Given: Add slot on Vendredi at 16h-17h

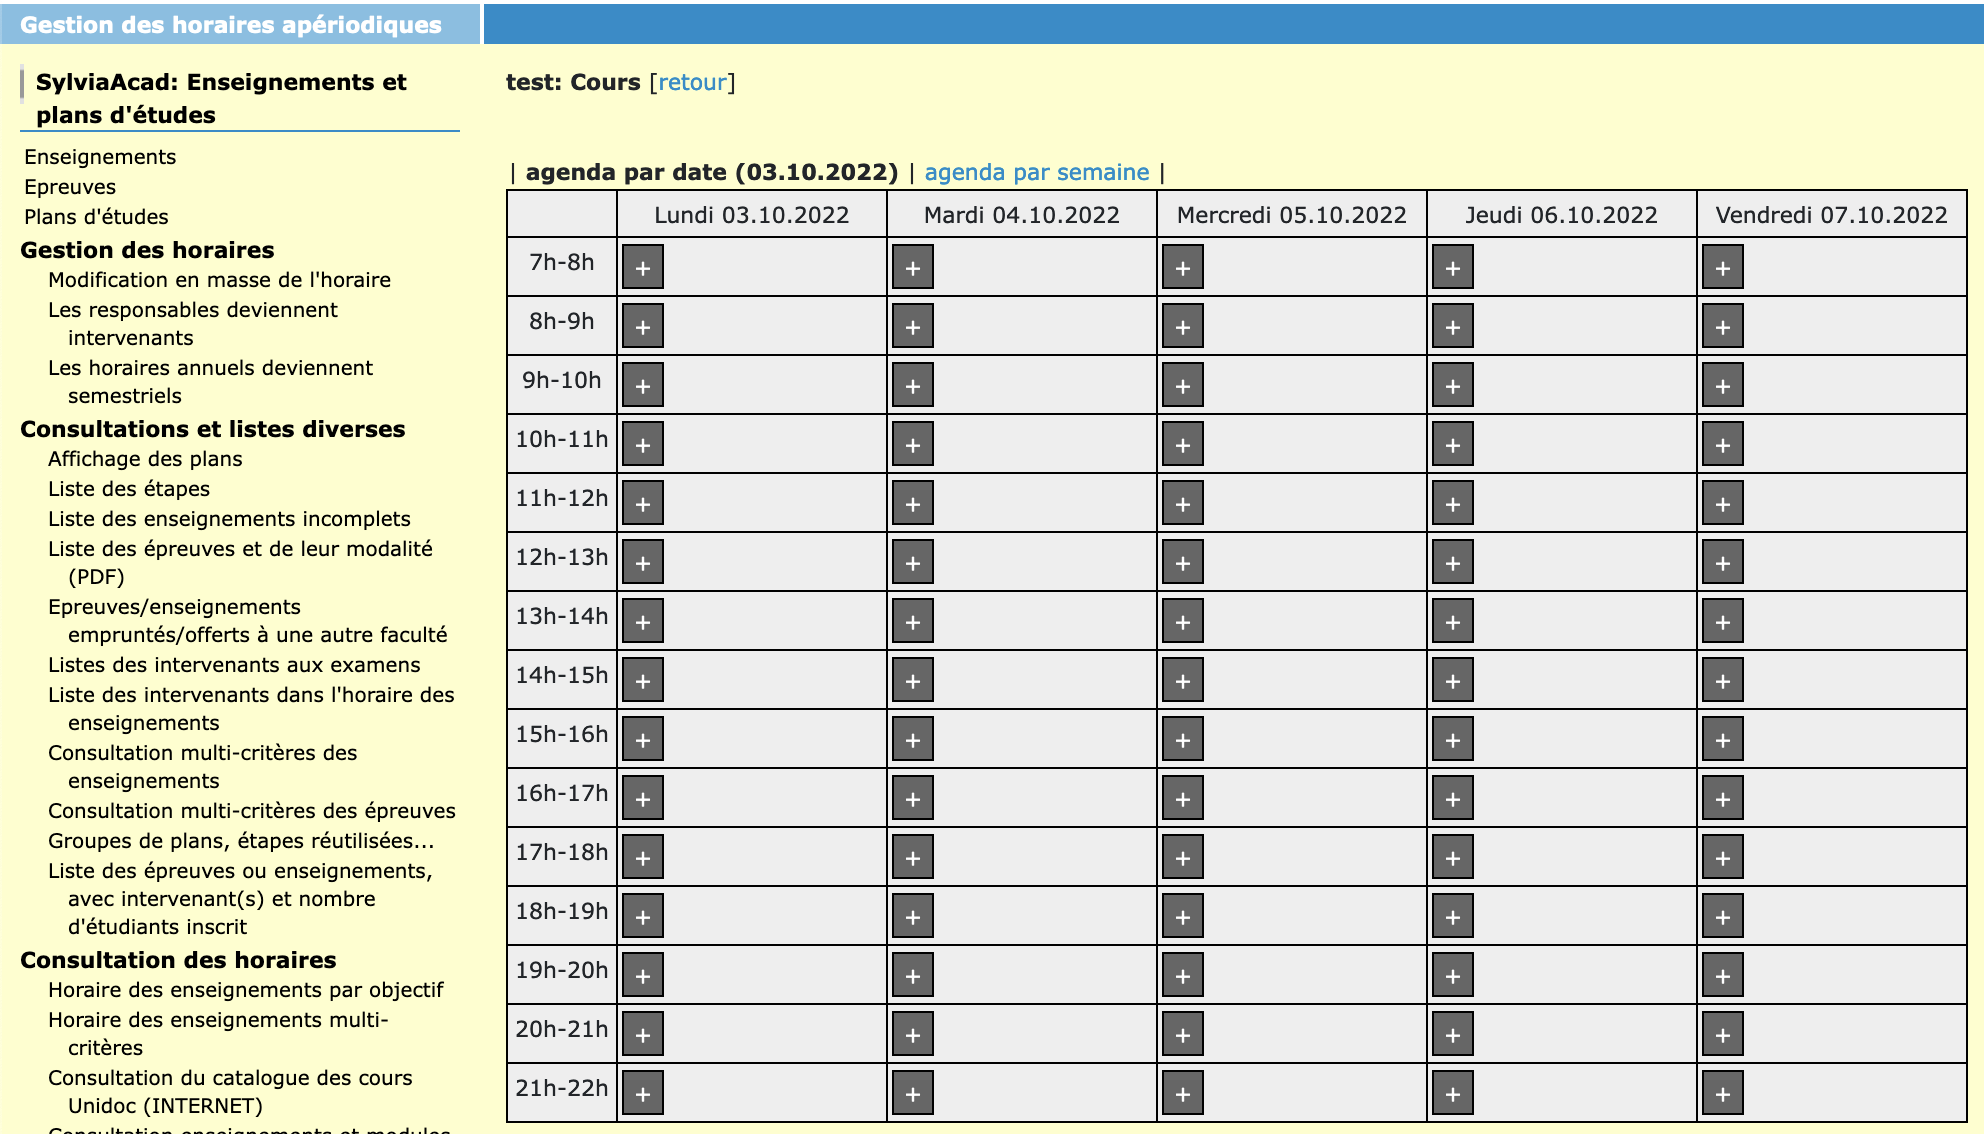Looking at the screenshot, I should point(1723,799).
